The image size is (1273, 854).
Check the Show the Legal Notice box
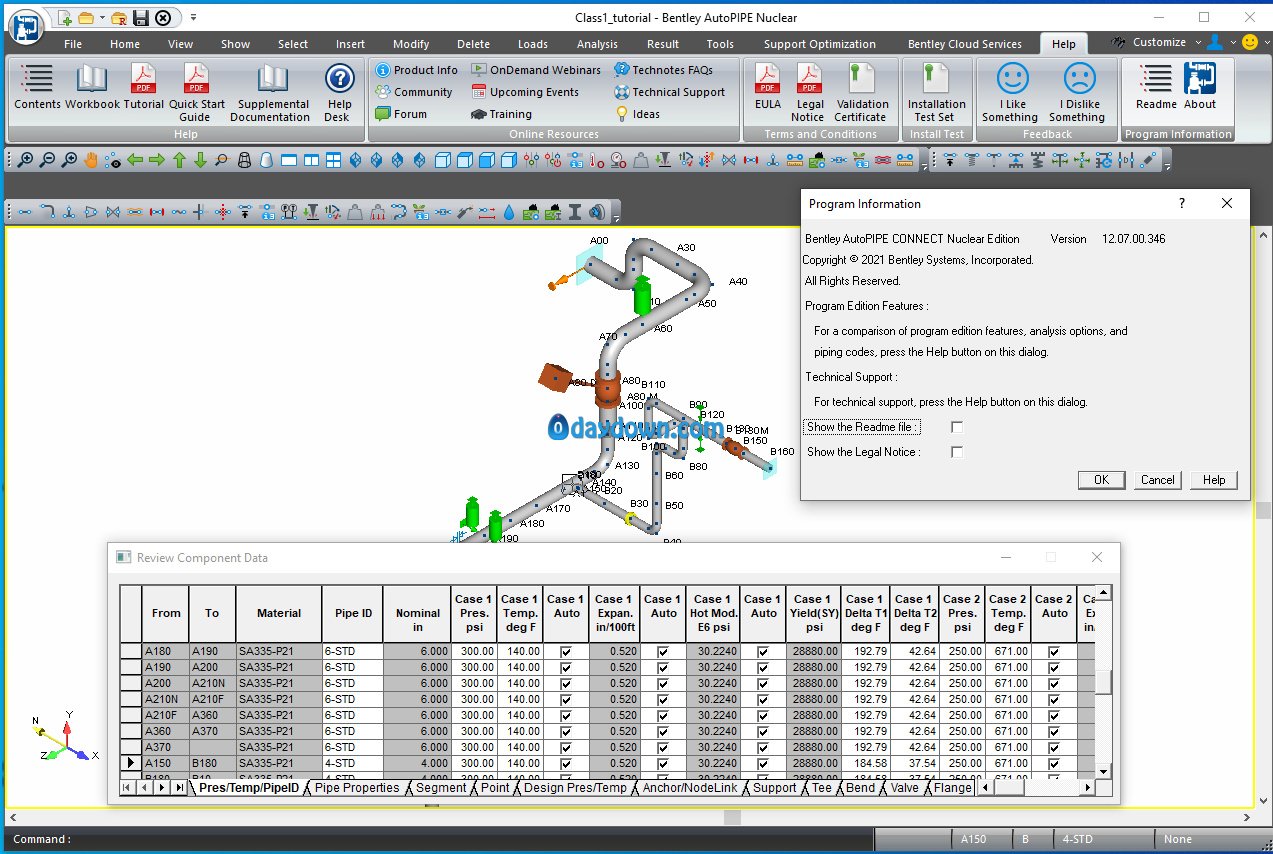pos(957,452)
